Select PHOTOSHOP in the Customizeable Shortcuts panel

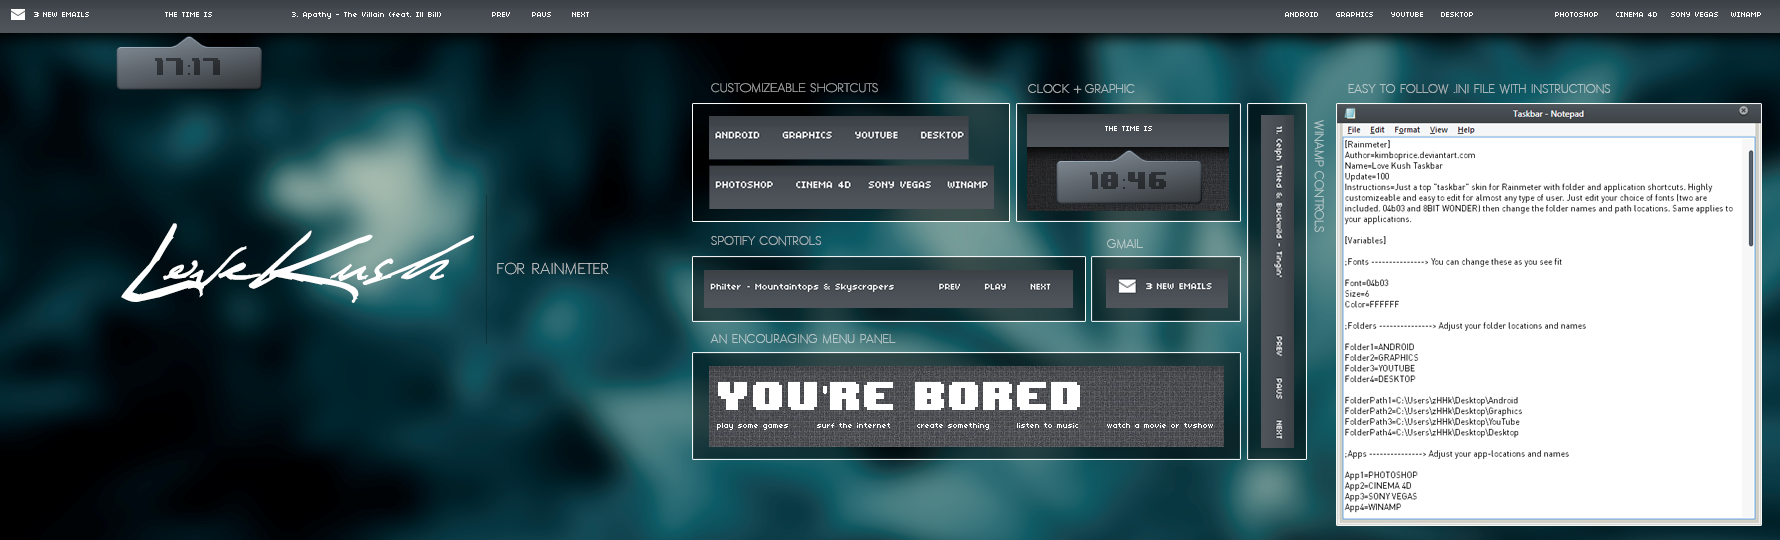(744, 185)
